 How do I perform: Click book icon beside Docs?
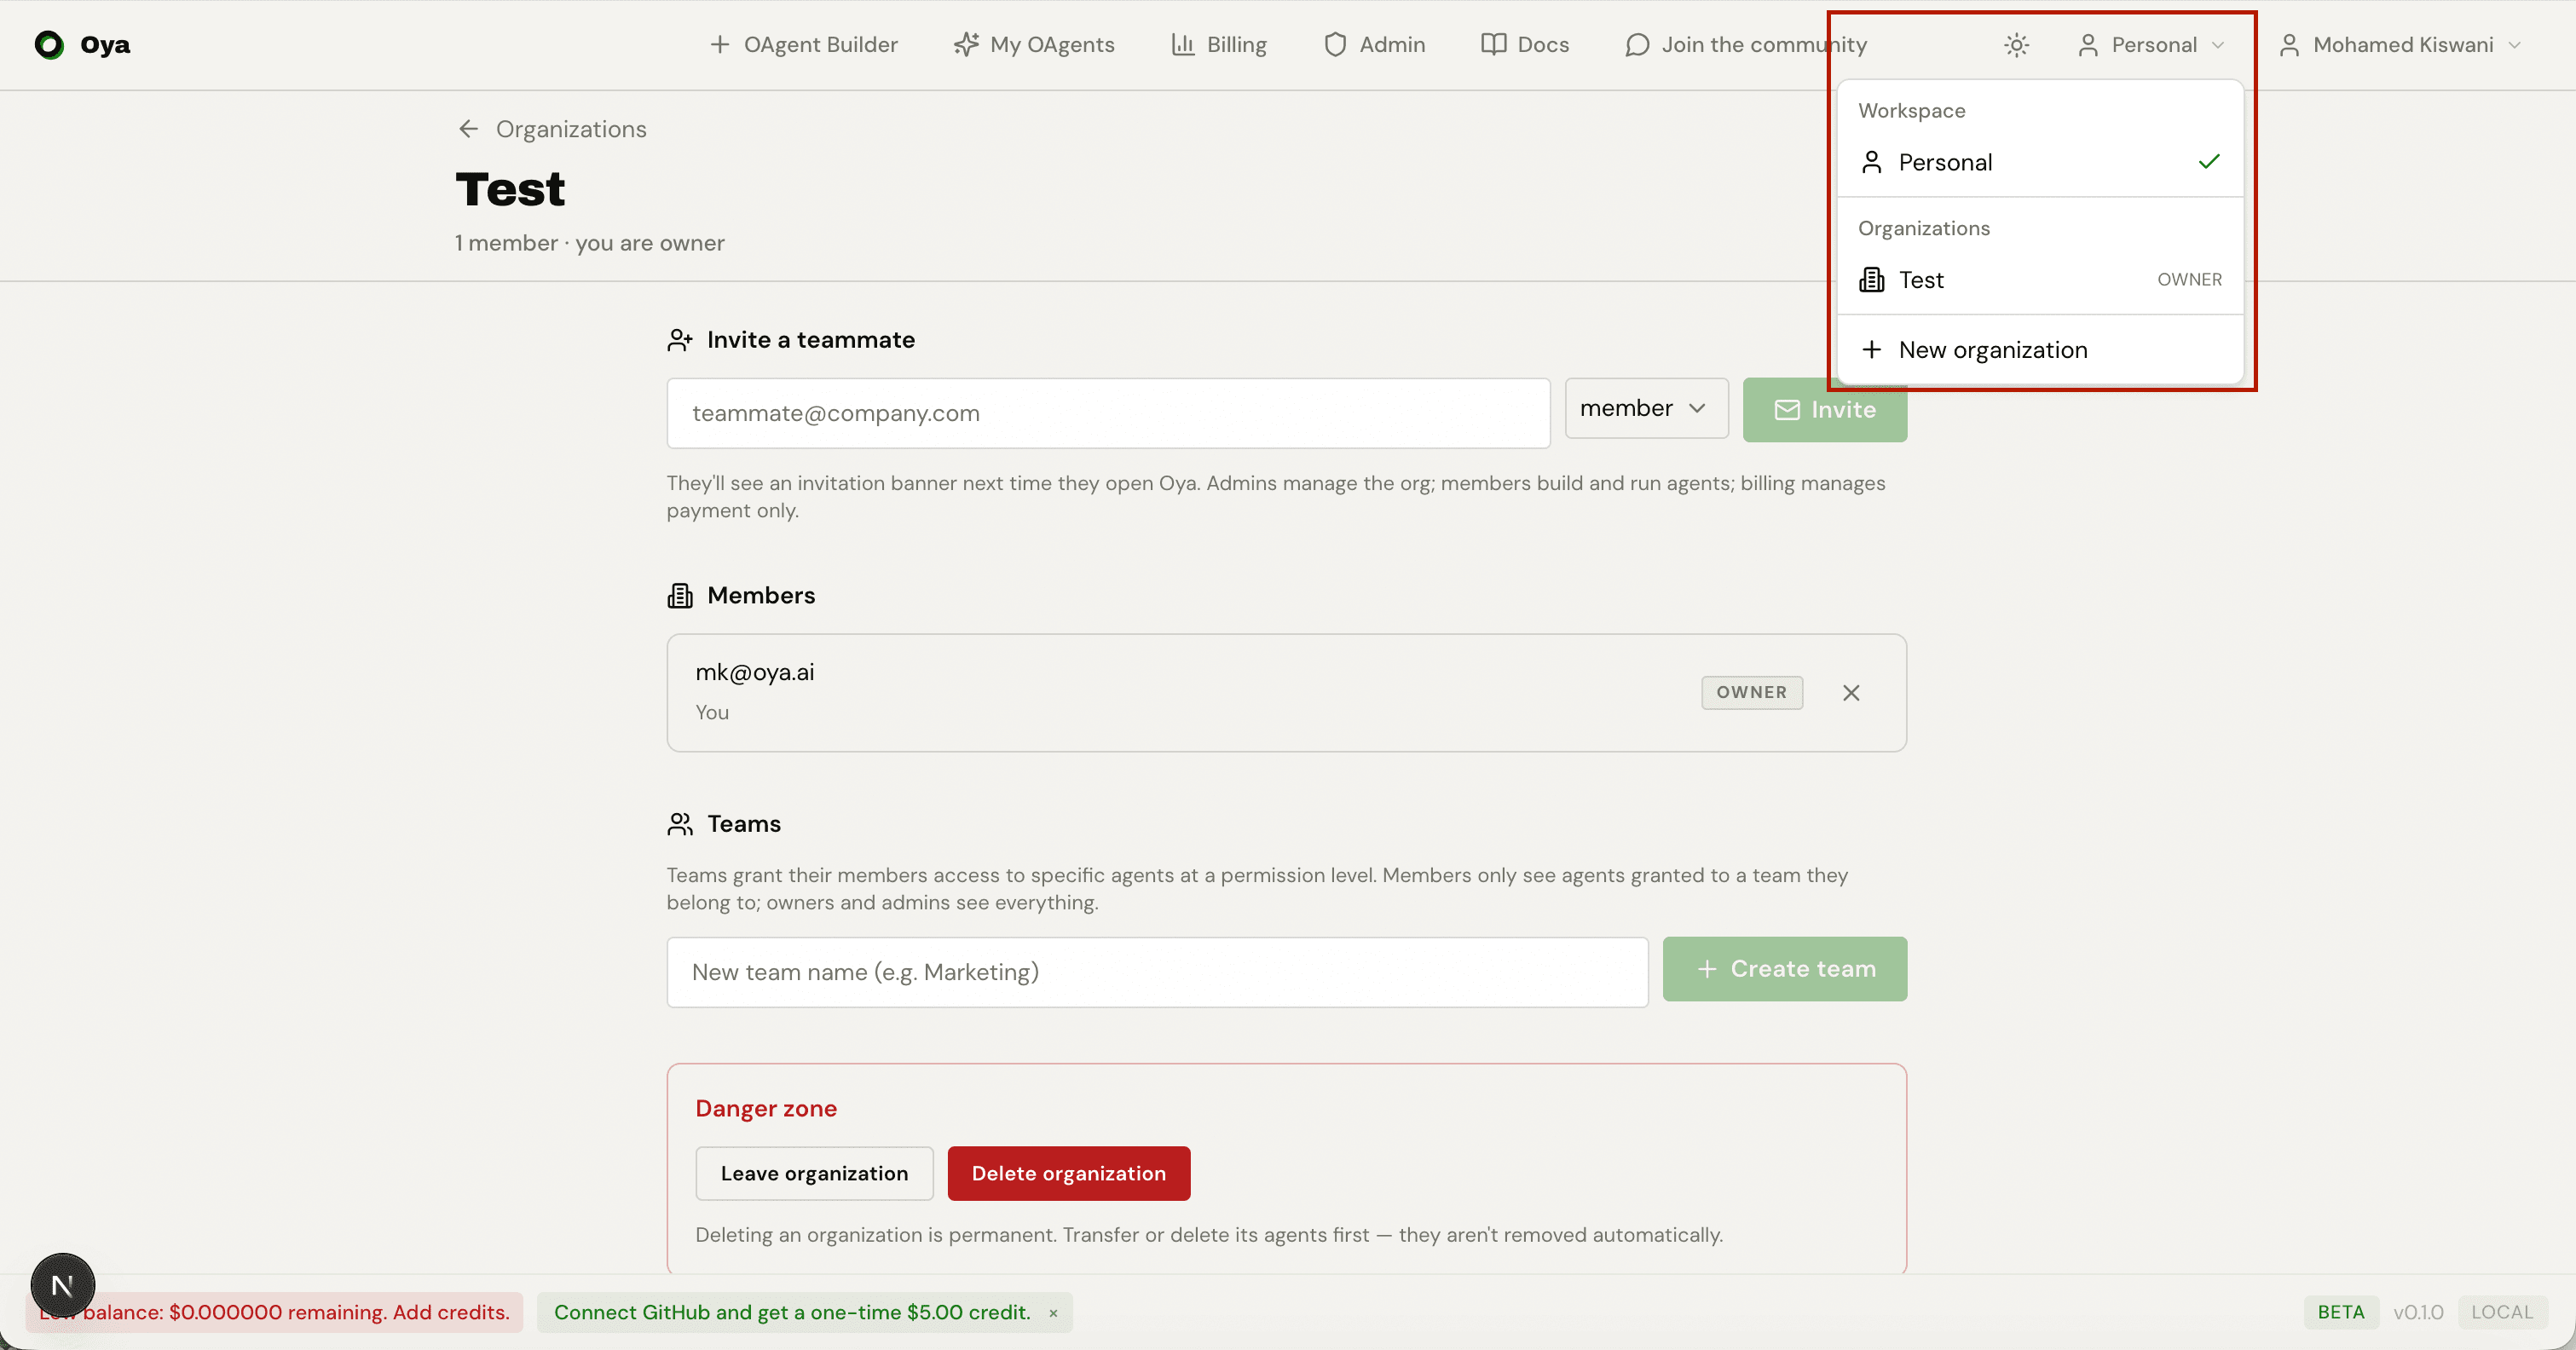(x=1493, y=45)
